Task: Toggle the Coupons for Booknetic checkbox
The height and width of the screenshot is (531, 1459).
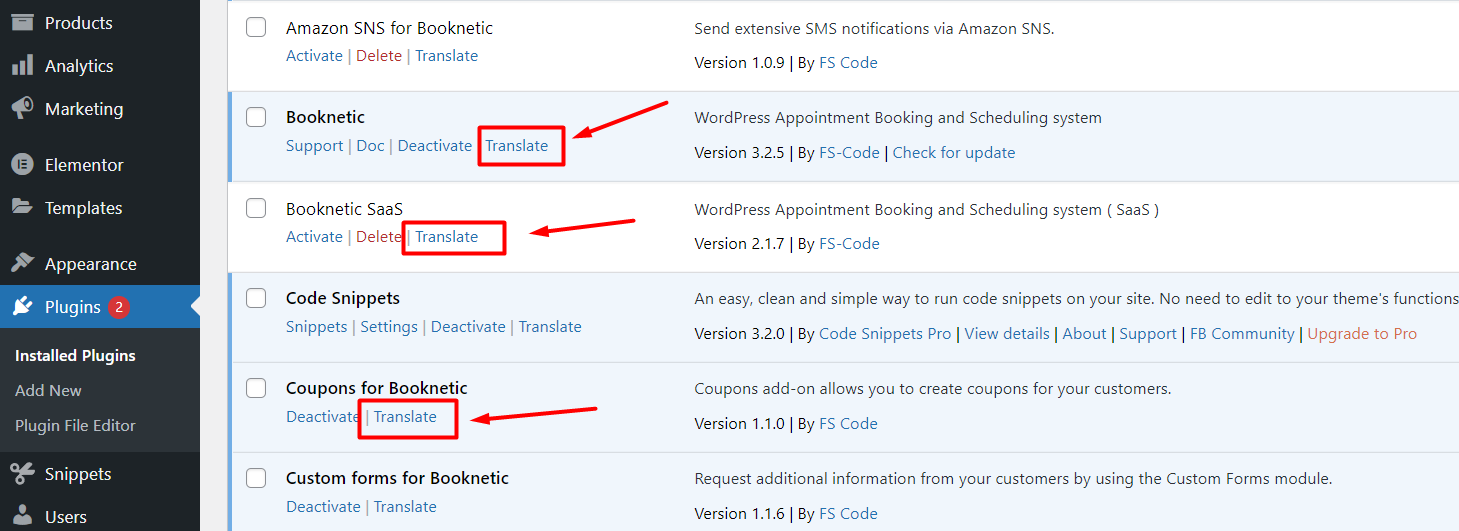Action: [257, 388]
